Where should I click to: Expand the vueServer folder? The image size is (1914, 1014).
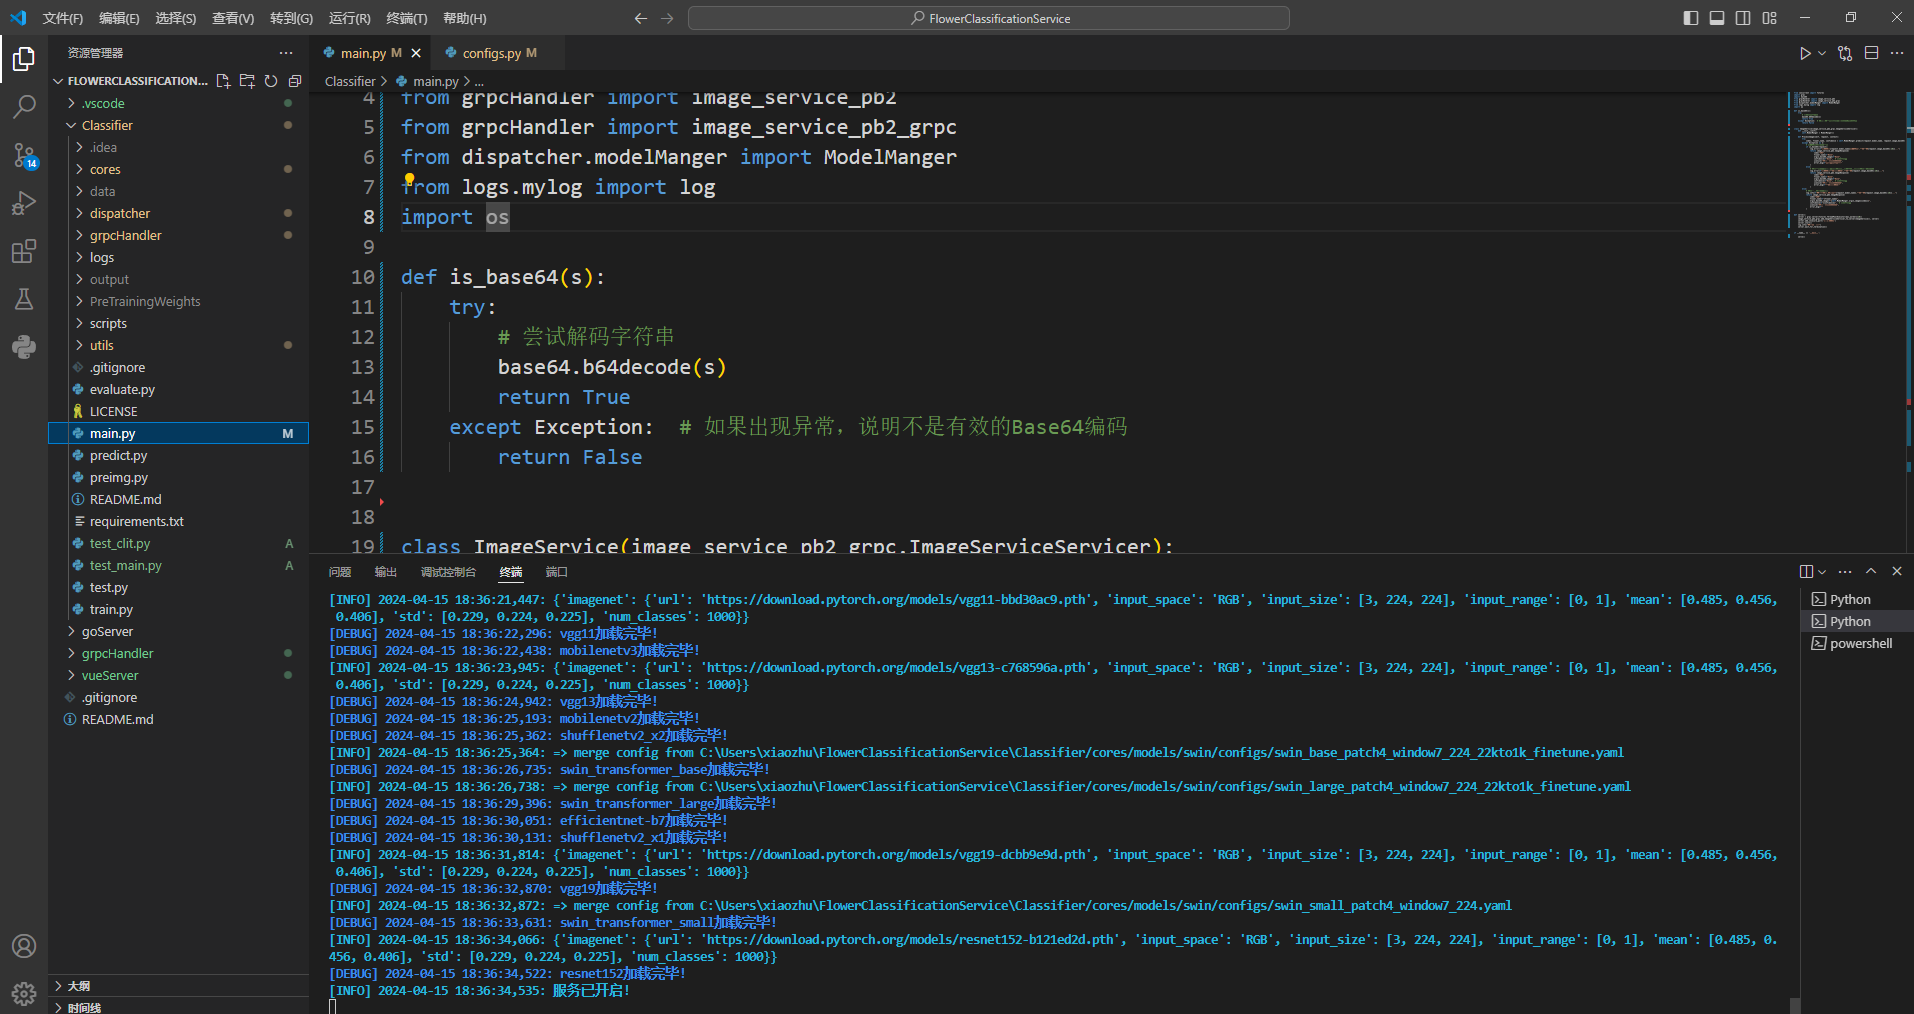click(x=178, y=675)
